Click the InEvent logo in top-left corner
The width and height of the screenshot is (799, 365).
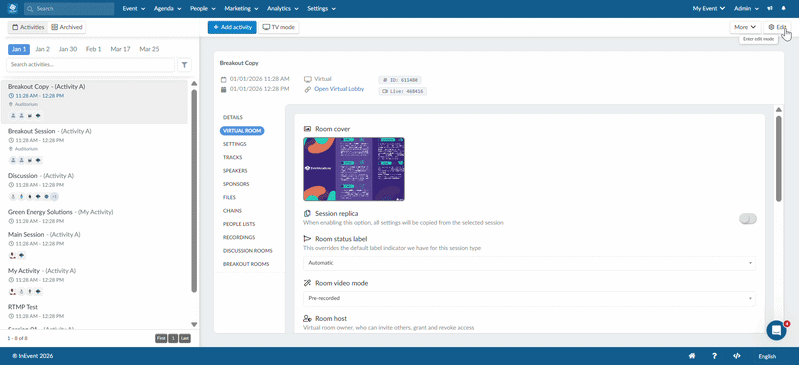pyautogui.click(x=13, y=9)
